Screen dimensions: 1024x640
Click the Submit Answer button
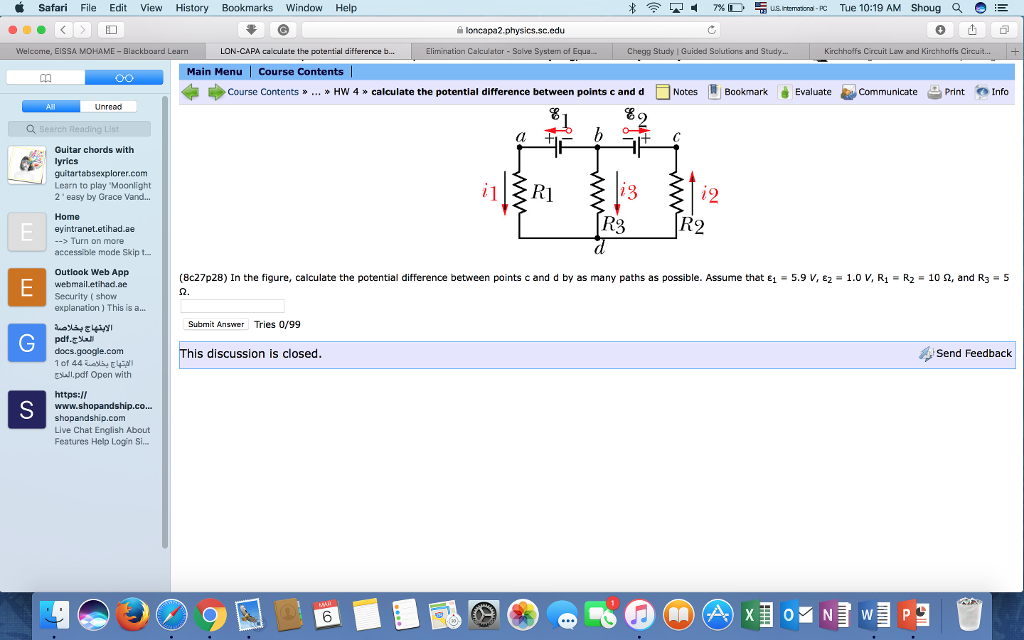[x=216, y=324]
